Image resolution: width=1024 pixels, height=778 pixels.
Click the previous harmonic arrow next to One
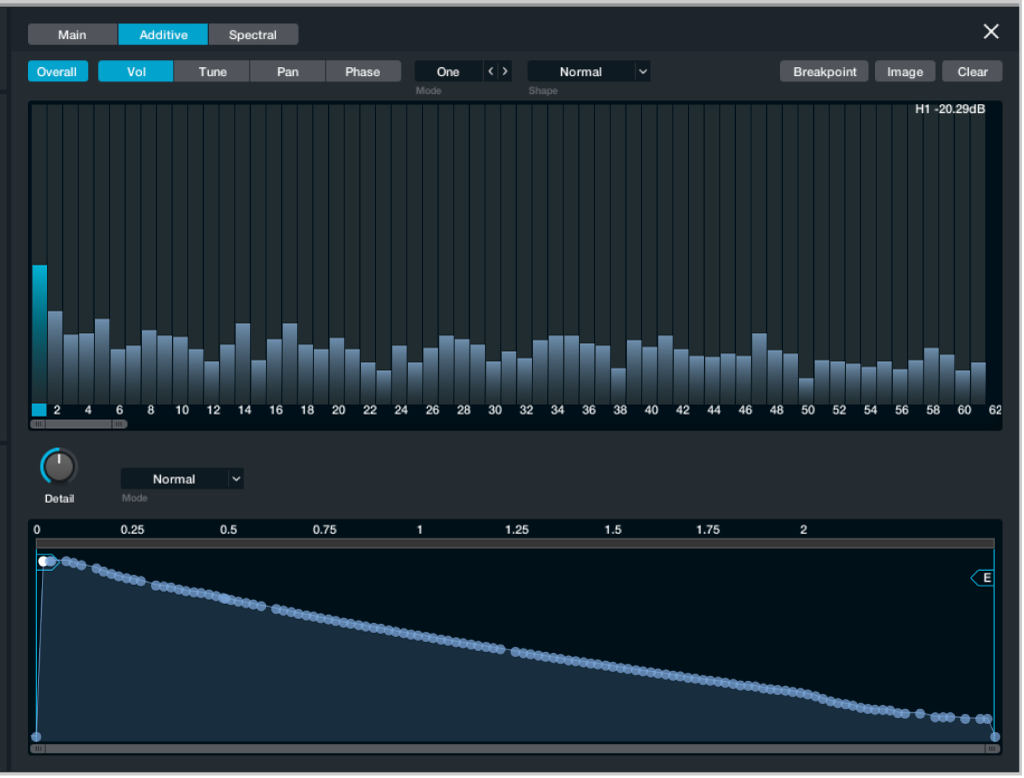pos(490,72)
